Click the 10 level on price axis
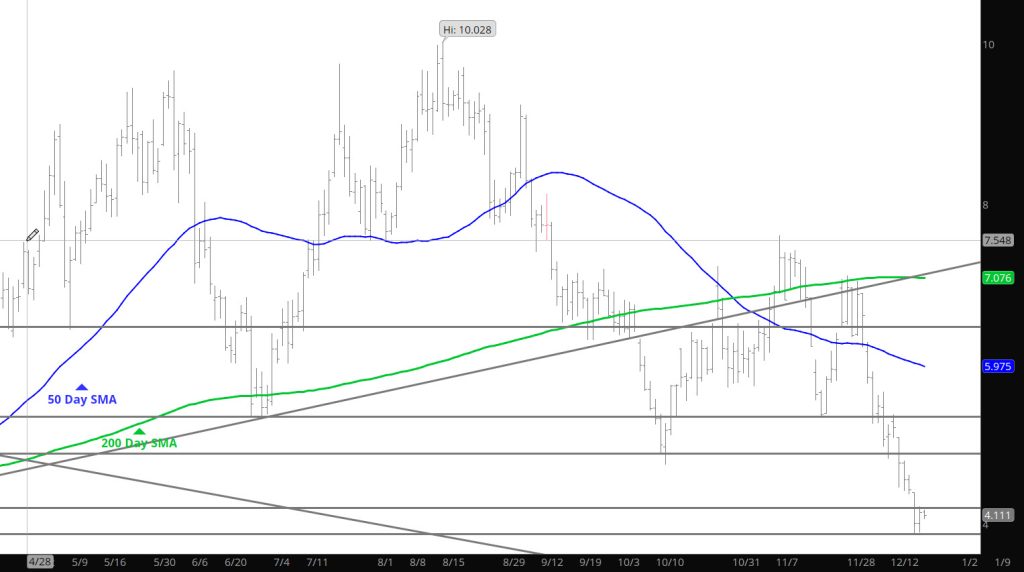 (x=988, y=45)
